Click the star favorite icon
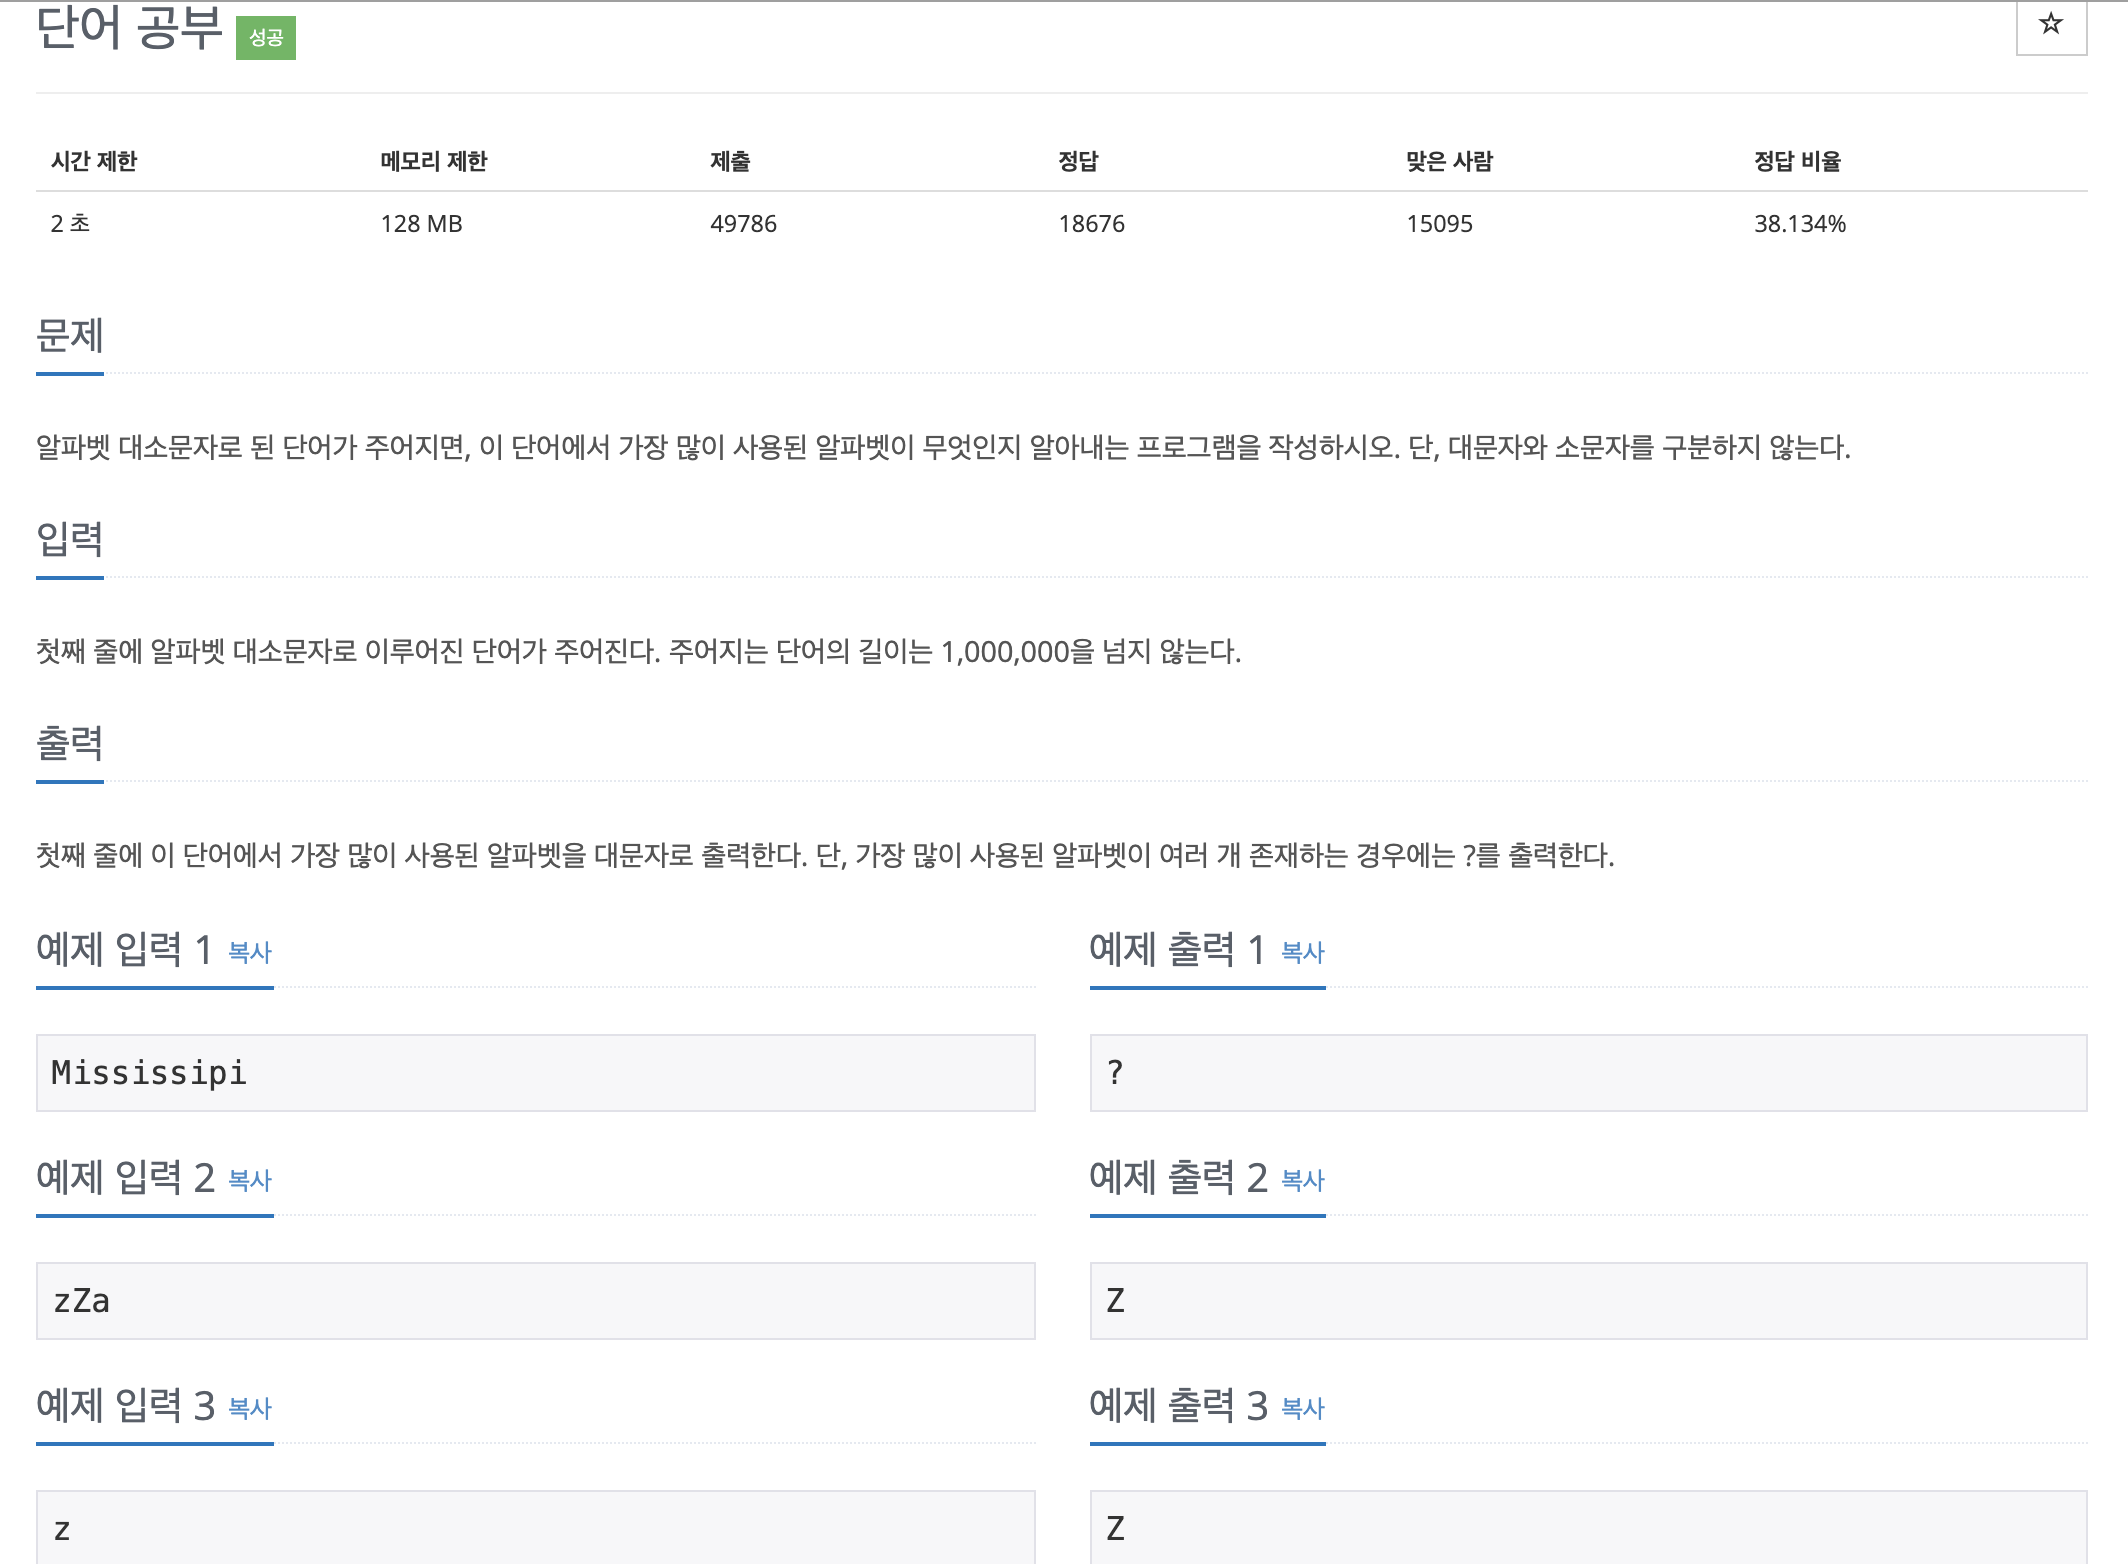Image resolution: width=2128 pixels, height=1564 pixels. (x=2050, y=24)
